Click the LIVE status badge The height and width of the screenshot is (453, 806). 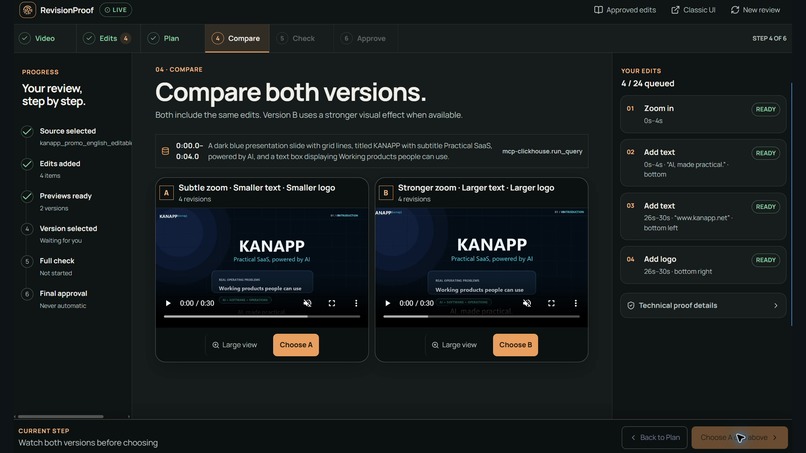116,10
